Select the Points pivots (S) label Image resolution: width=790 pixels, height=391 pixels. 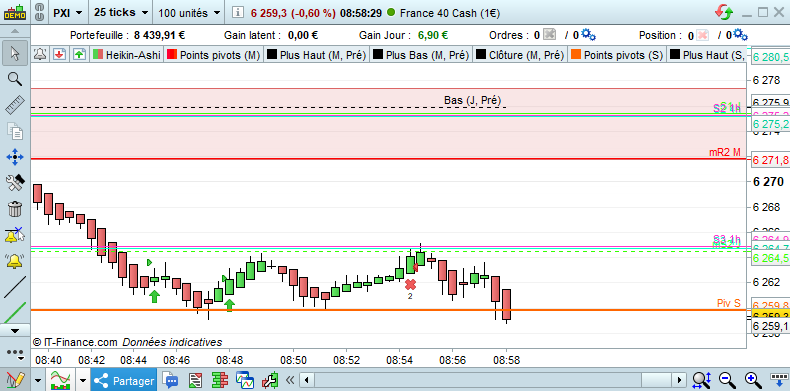pyautogui.click(x=623, y=55)
